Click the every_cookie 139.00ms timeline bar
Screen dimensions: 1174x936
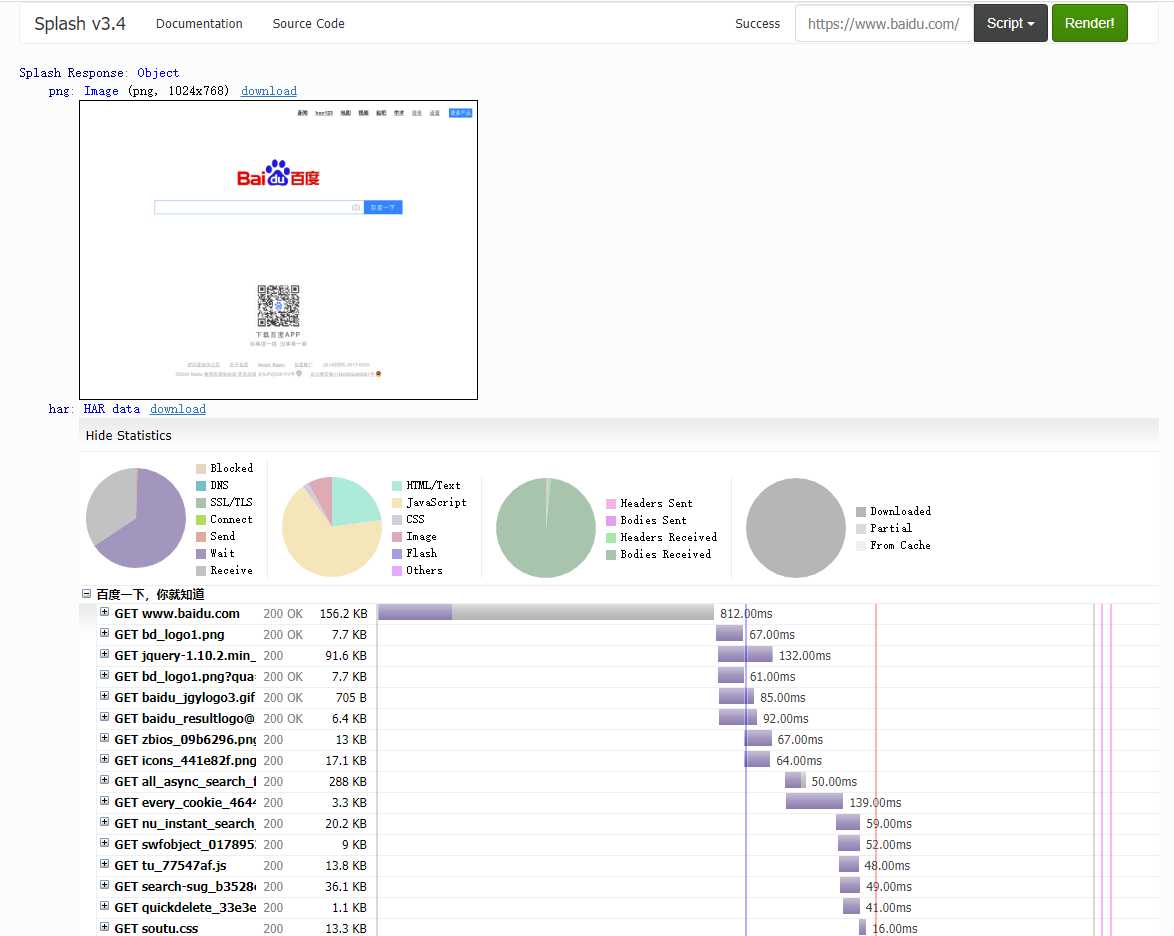815,801
